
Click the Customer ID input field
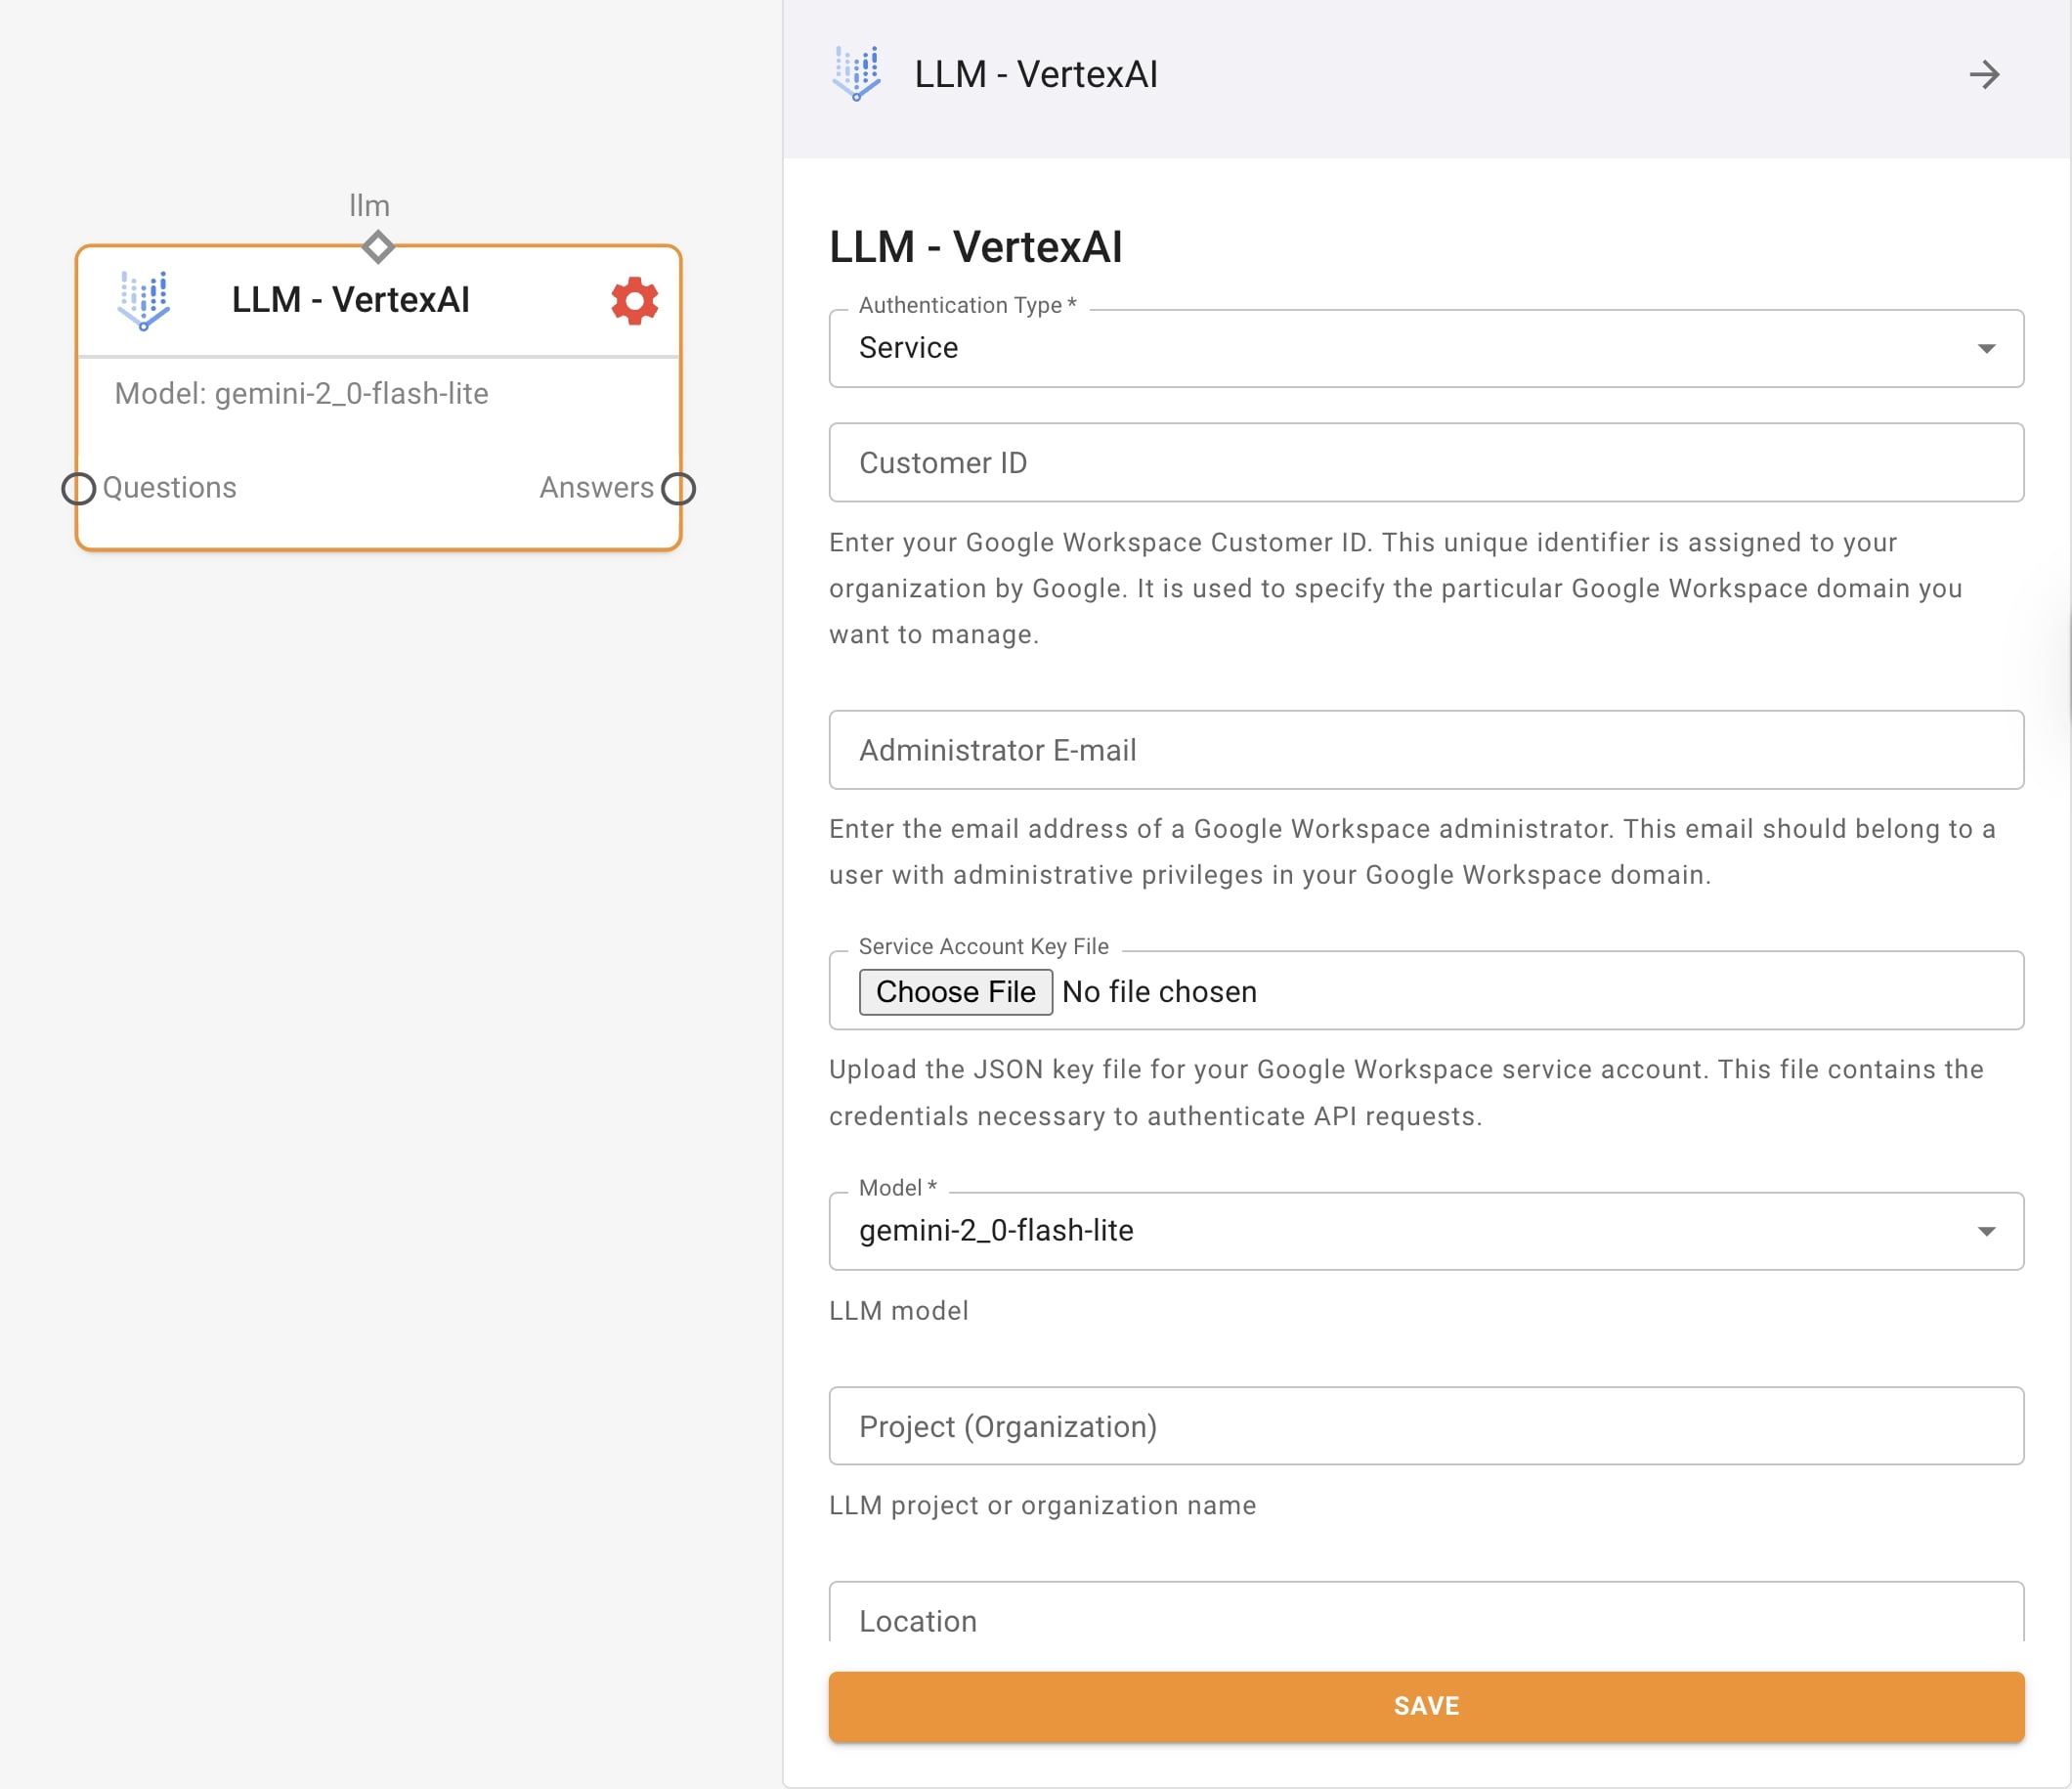(1425, 463)
